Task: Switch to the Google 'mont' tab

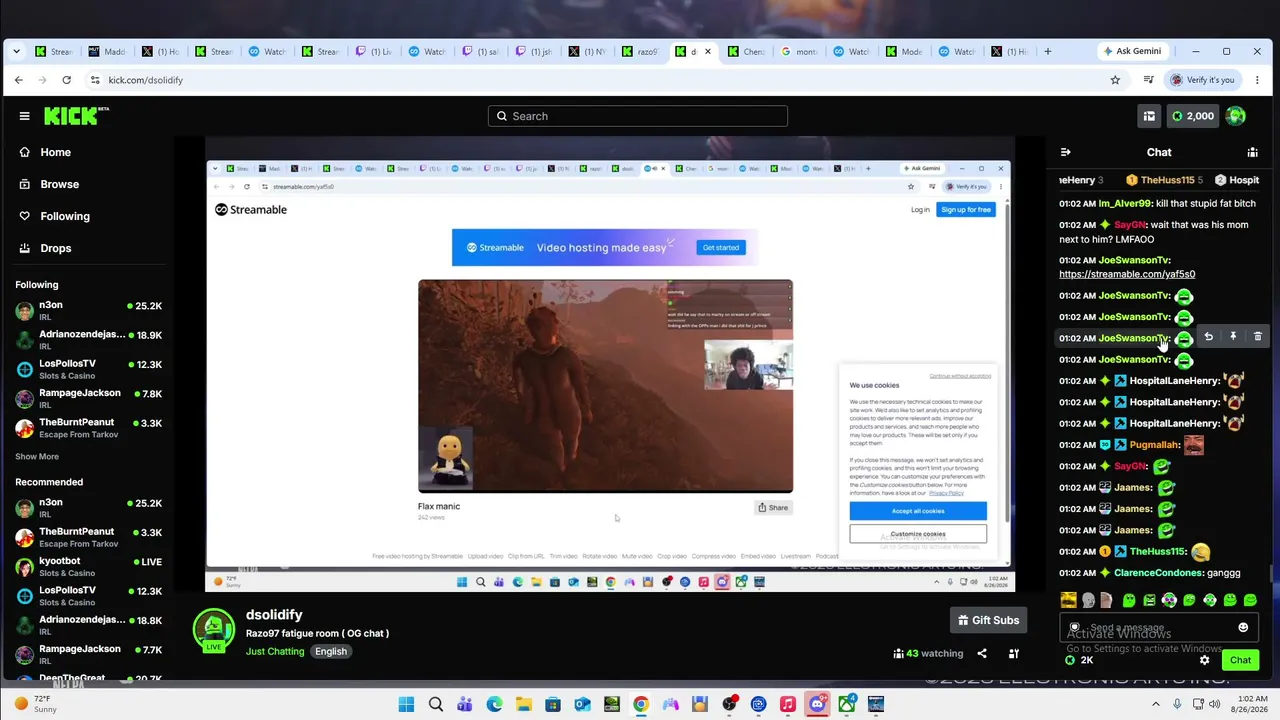Action: click(800, 51)
